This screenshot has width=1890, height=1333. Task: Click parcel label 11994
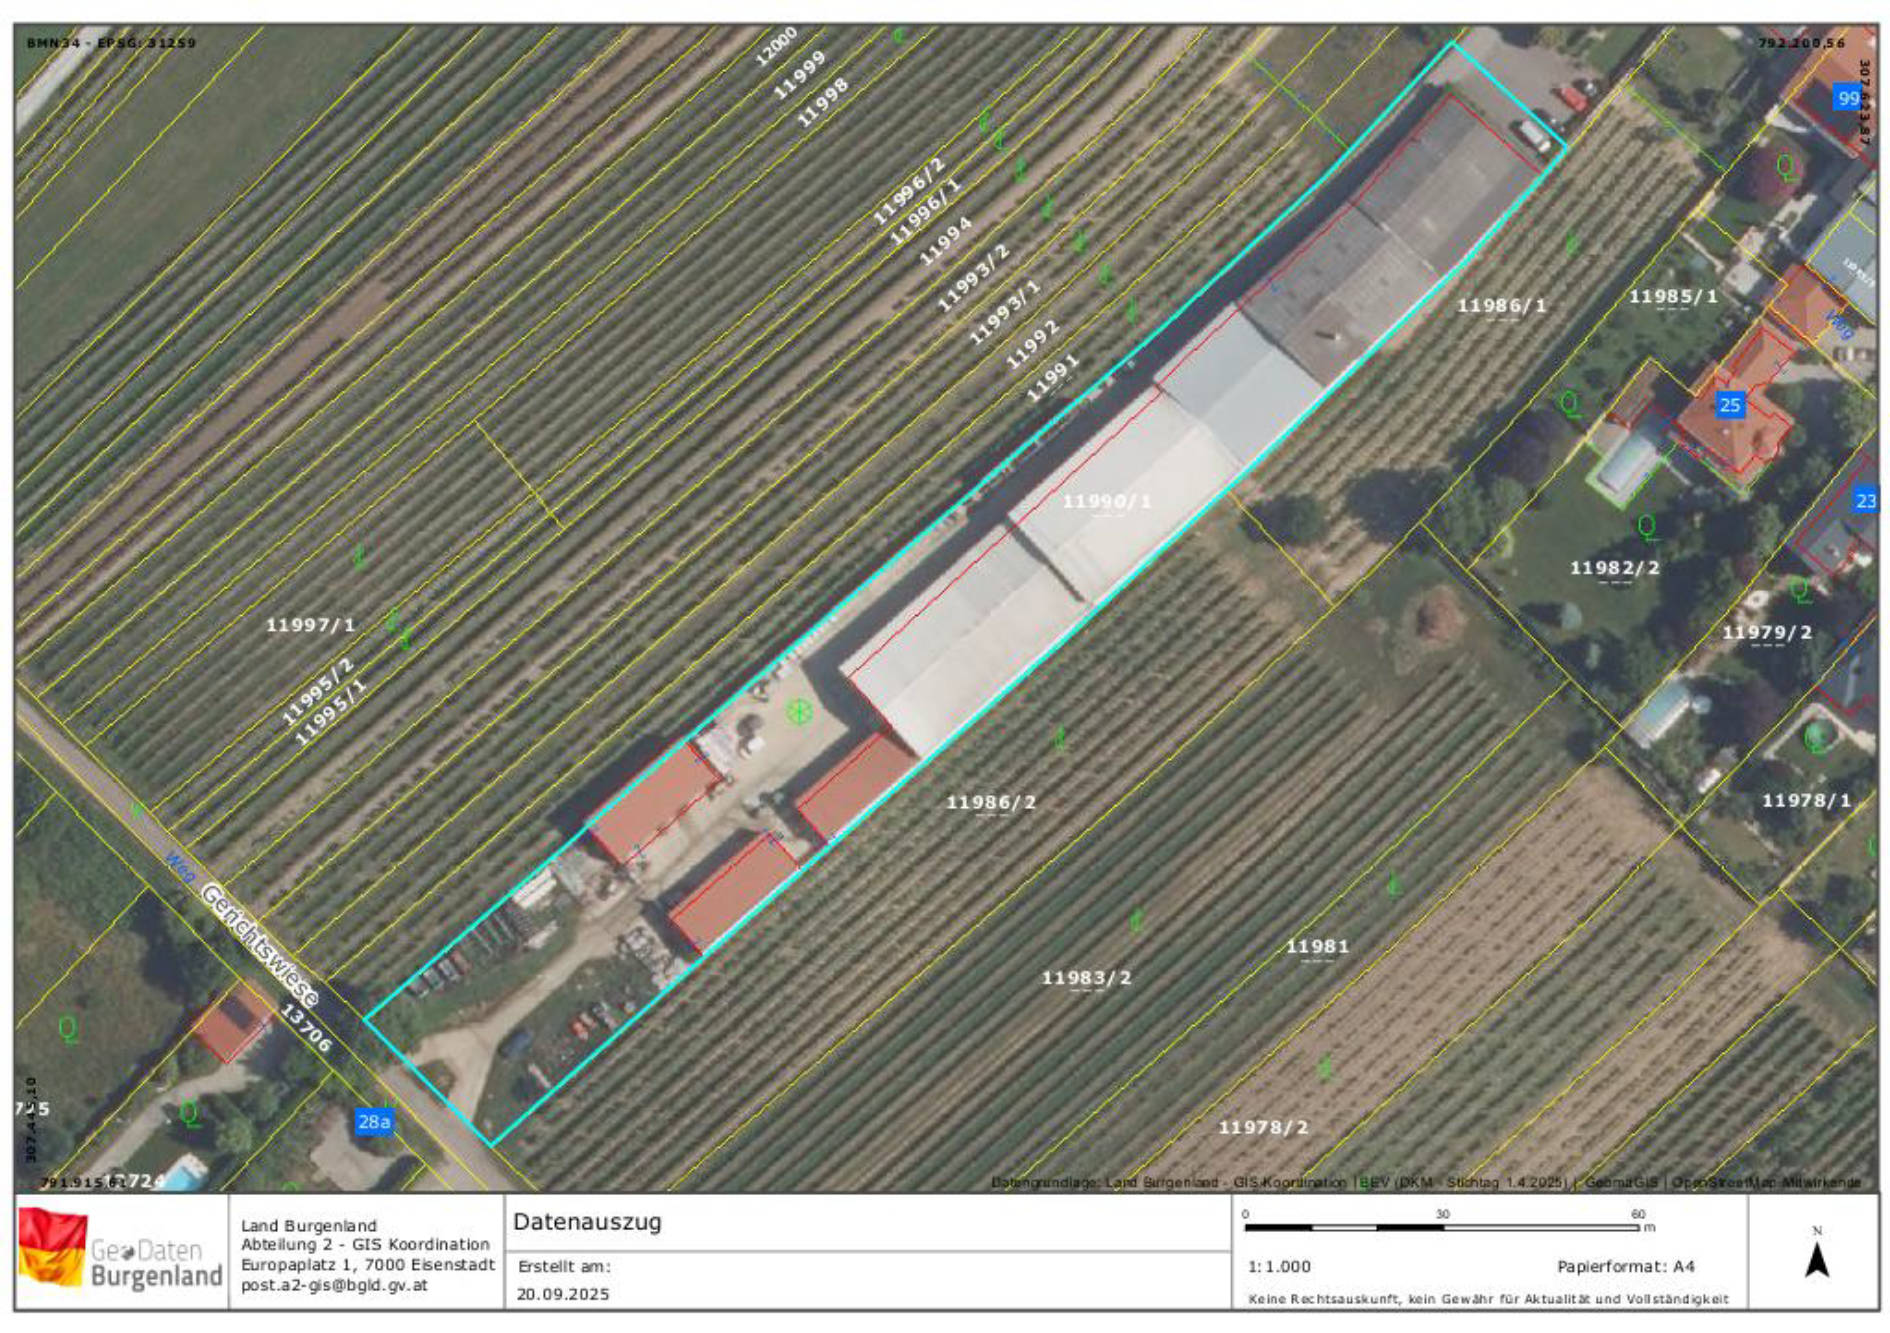point(945,241)
